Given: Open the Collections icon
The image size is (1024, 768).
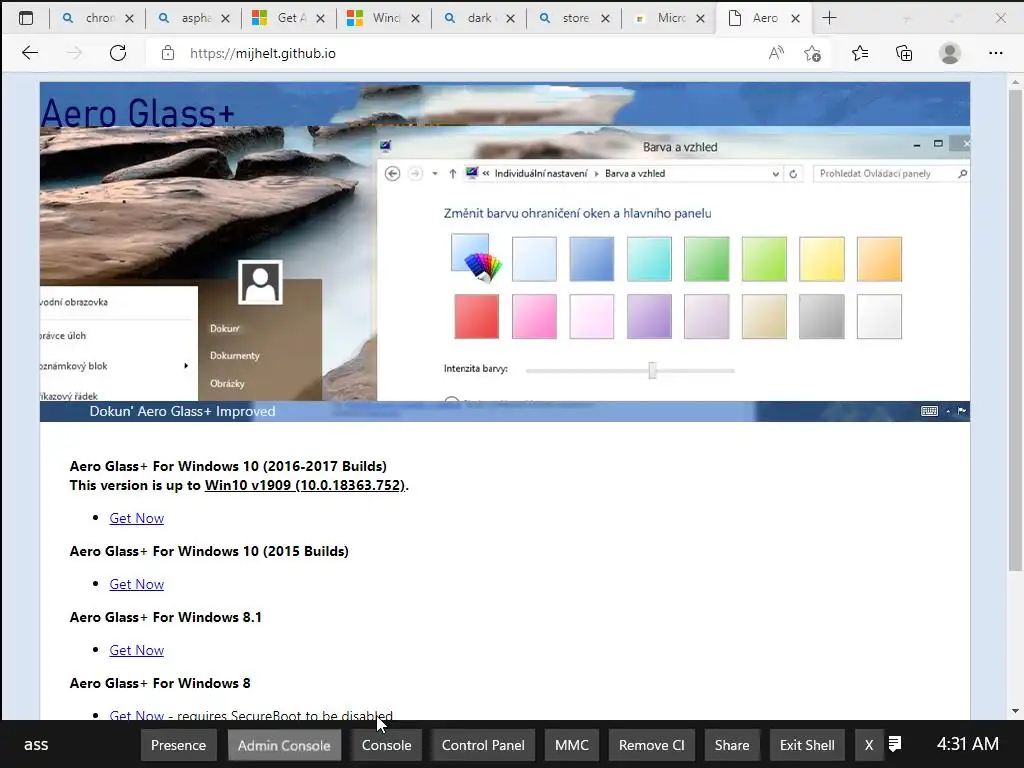Looking at the screenshot, I should (x=904, y=53).
